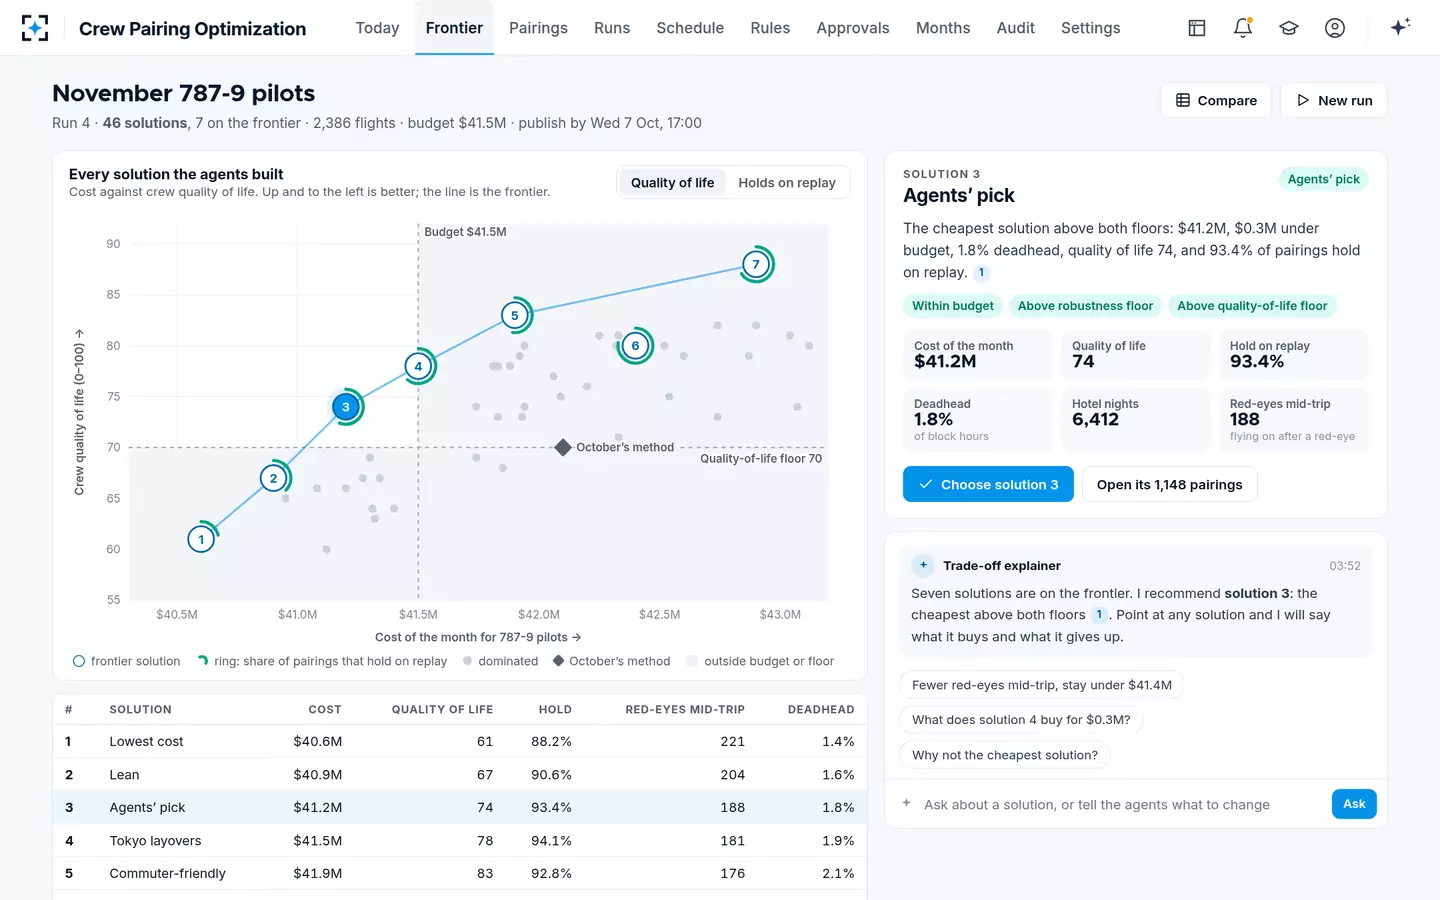Click the Agents' pick badge
This screenshot has height=900, width=1440.
coord(1323,179)
